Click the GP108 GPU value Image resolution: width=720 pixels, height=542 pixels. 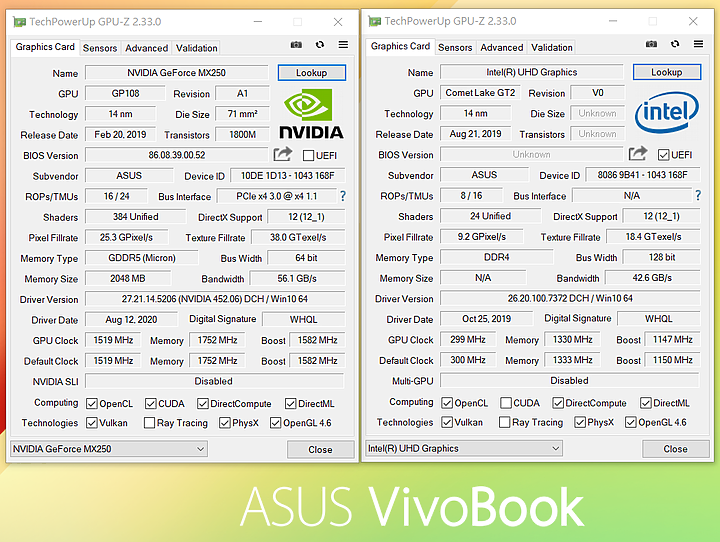pos(125,93)
